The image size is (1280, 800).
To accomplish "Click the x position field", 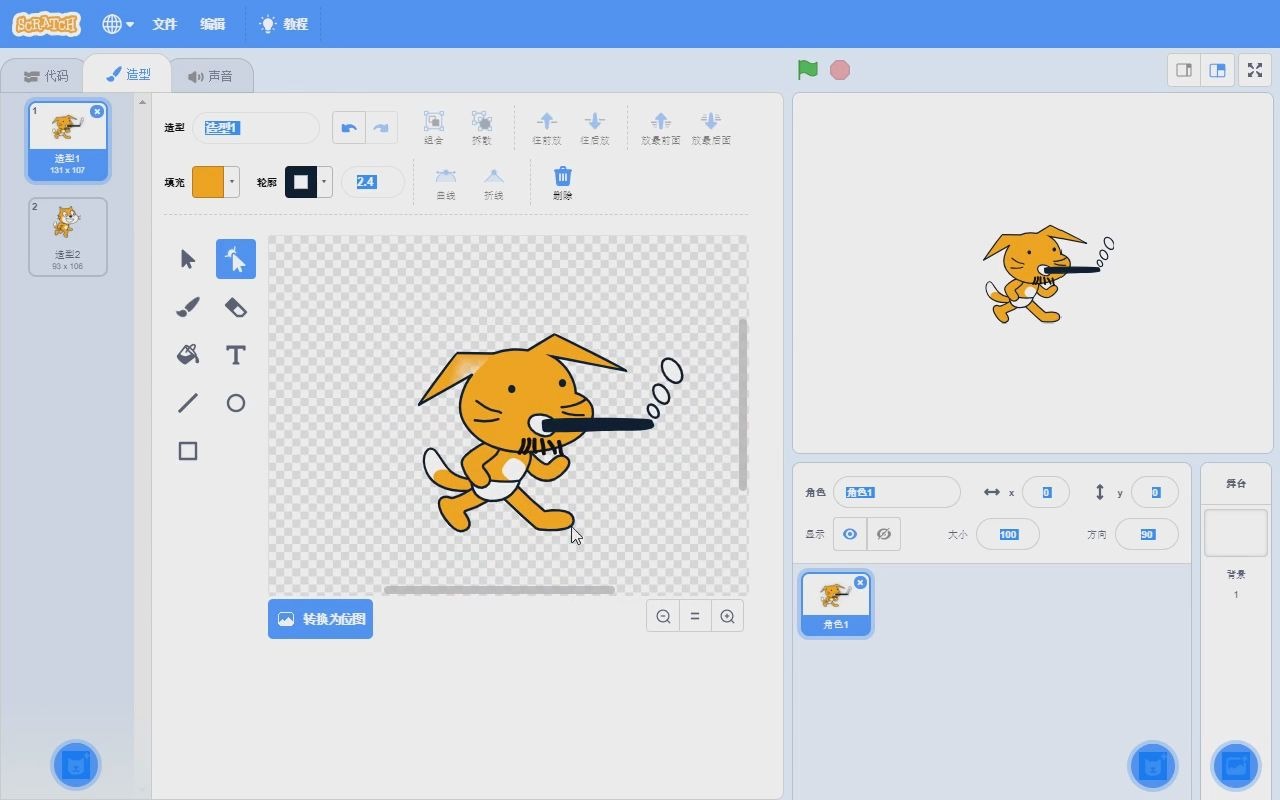I will (x=1046, y=492).
